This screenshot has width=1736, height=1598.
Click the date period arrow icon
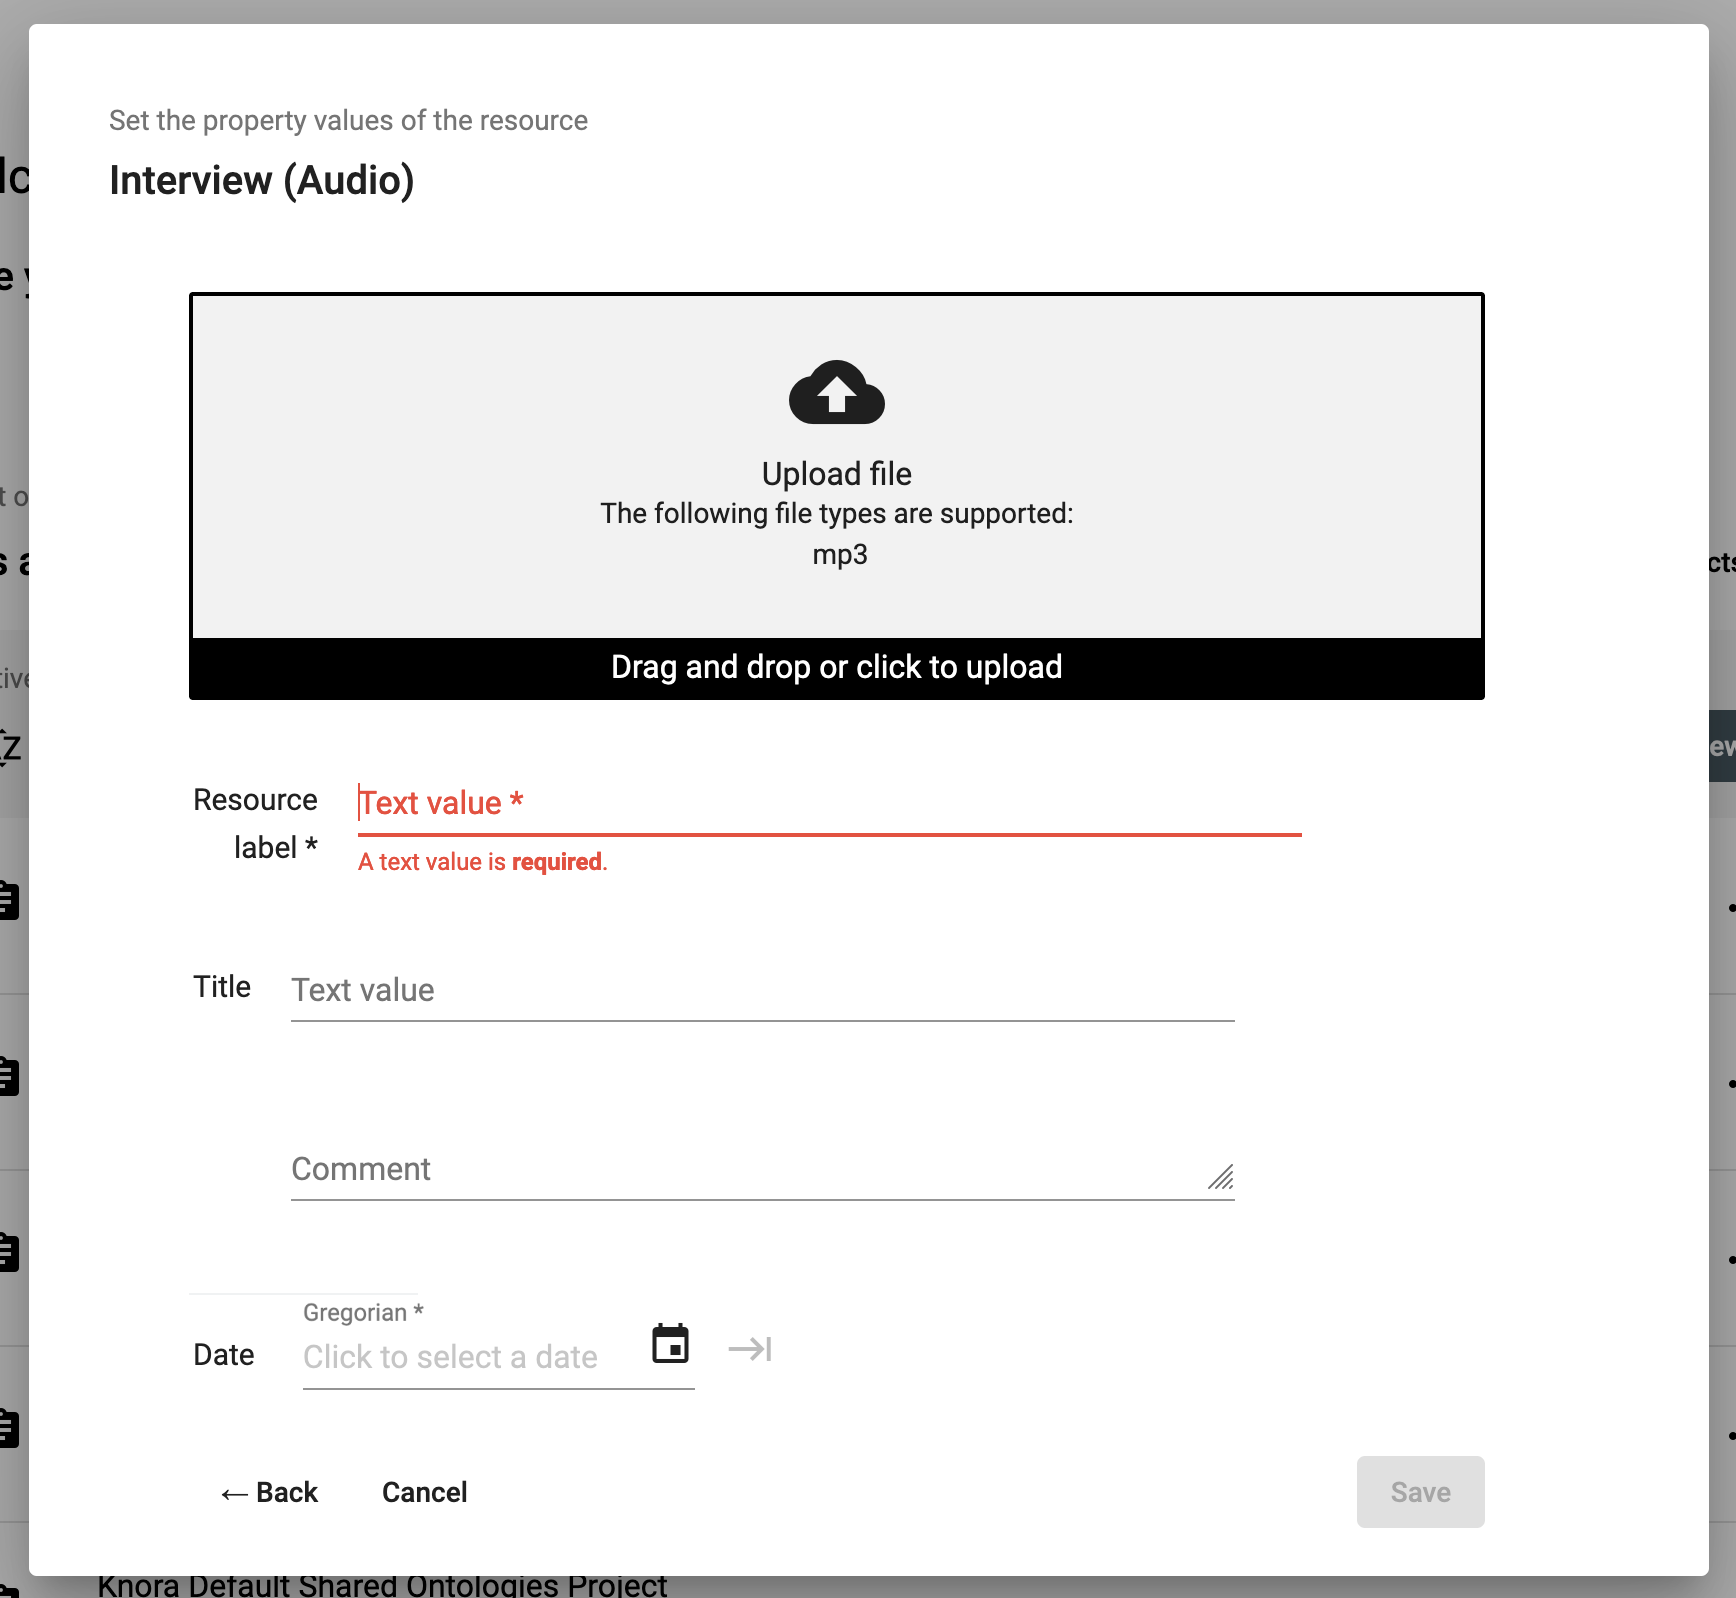[x=750, y=1349]
